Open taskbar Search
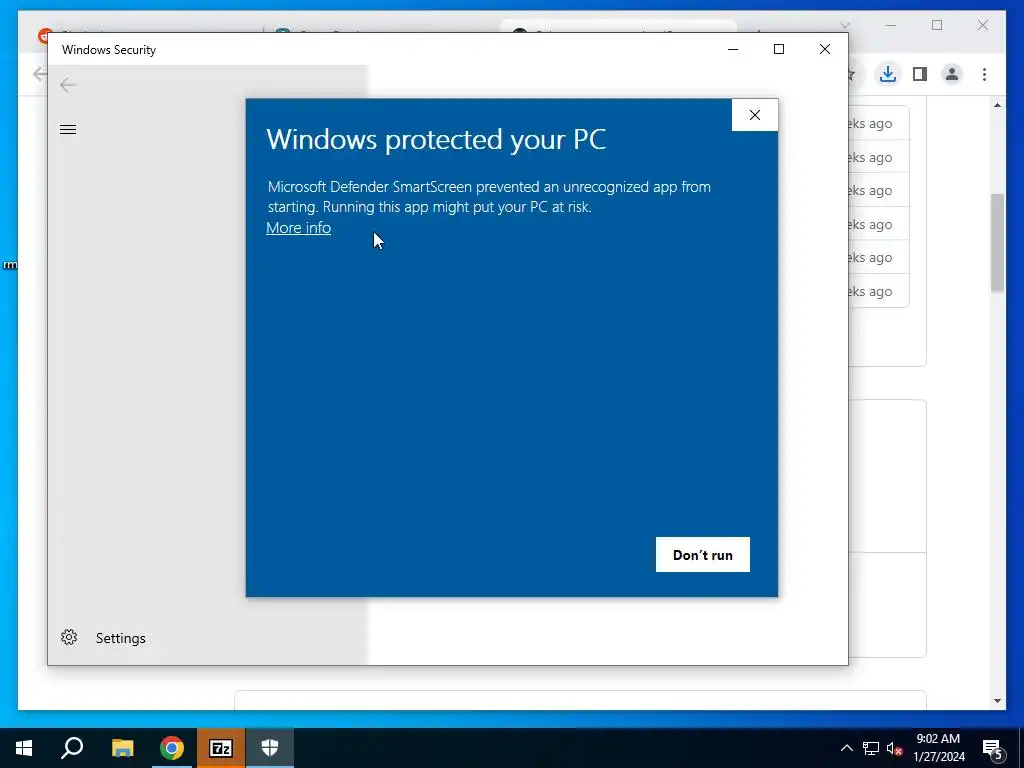The image size is (1024, 768). (x=72, y=748)
